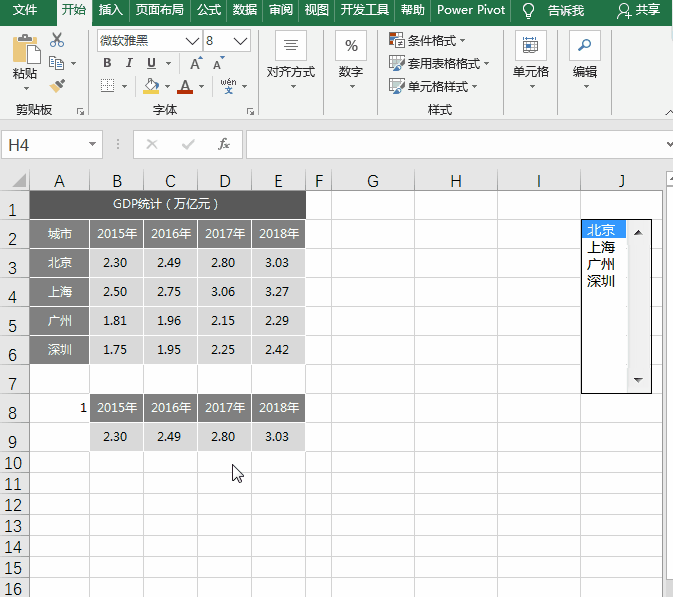Apply fill color bucket

(x=151, y=86)
